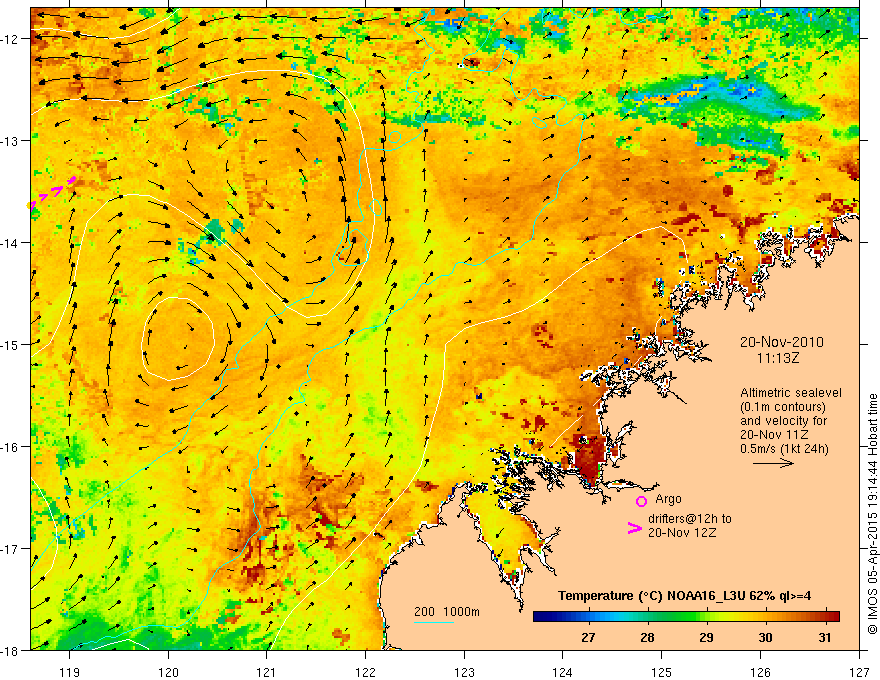
Task: Click the latitude axis label -12
Action: (x=10, y=39)
